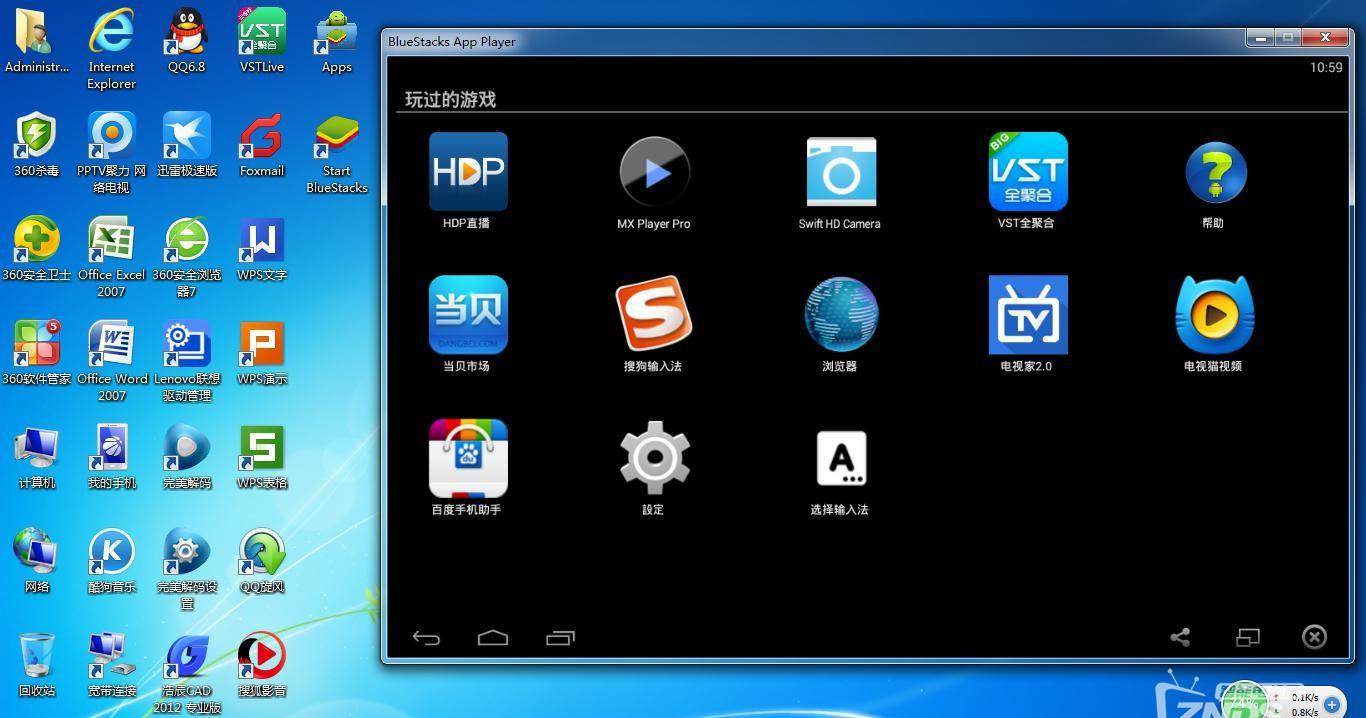Select 回收站 recycle bin icon
Screen dimensions: 1366x718
(37, 664)
